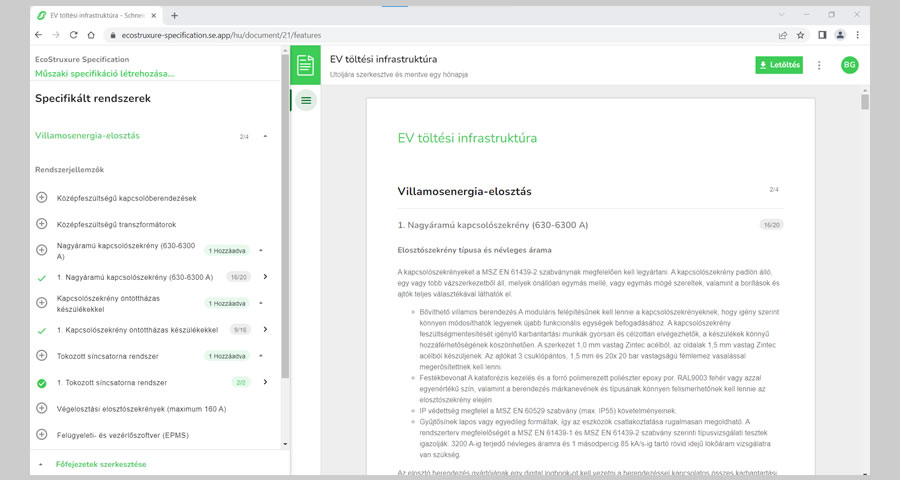Screen dimensions: 900x480
Task: Open the Műszaki specifikáció létrehozása link
Action: pos(104,73)
